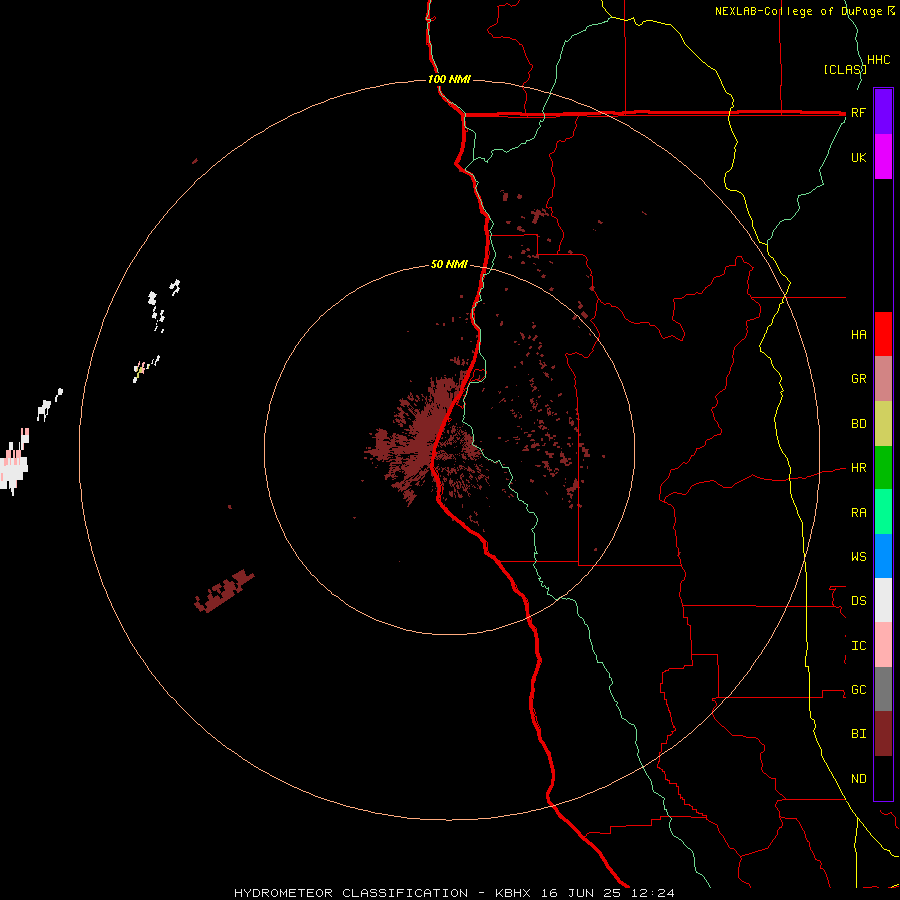Select the BD yellow legend block

(x=883, y=424)
